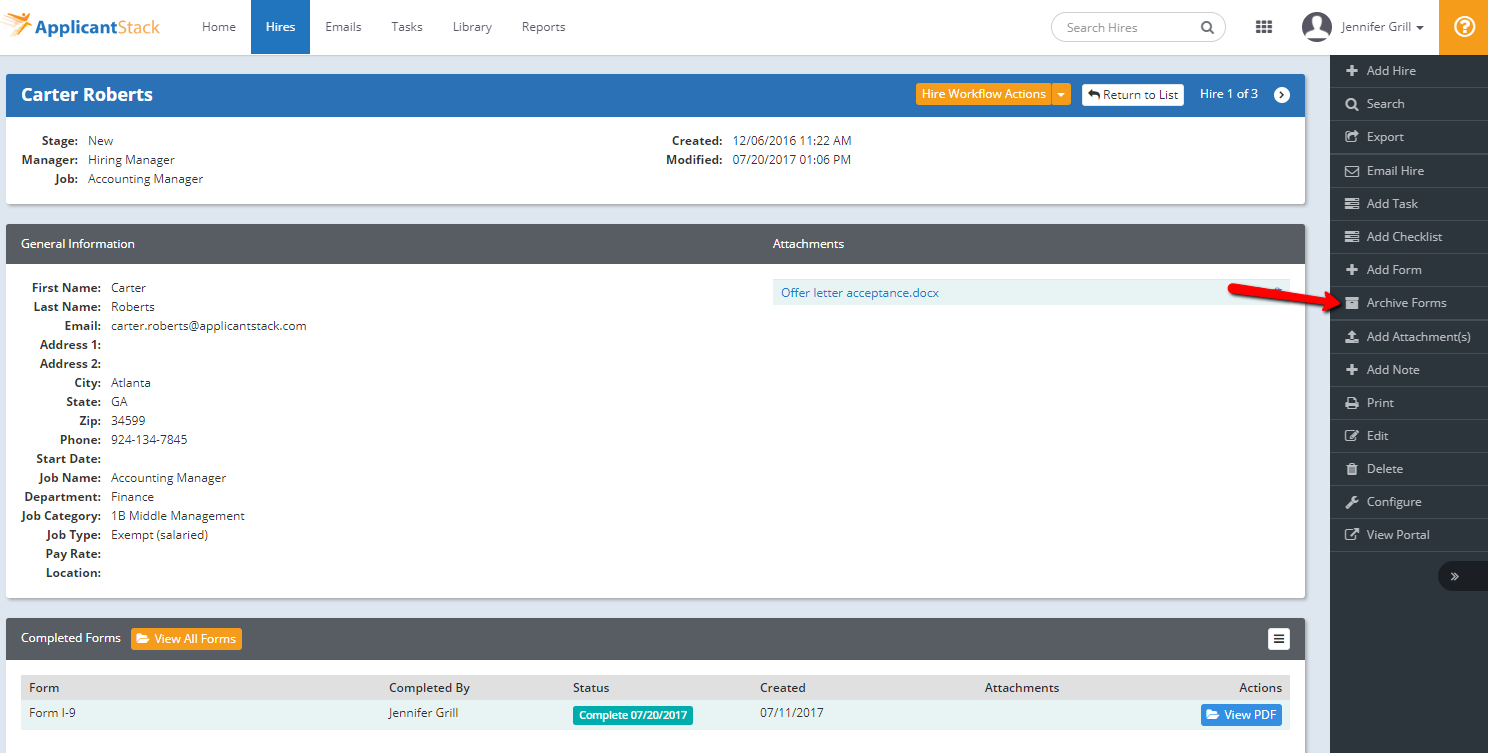Click Archive Forms in the sidebar
1488x753 pixels.
coord(1405,303)
